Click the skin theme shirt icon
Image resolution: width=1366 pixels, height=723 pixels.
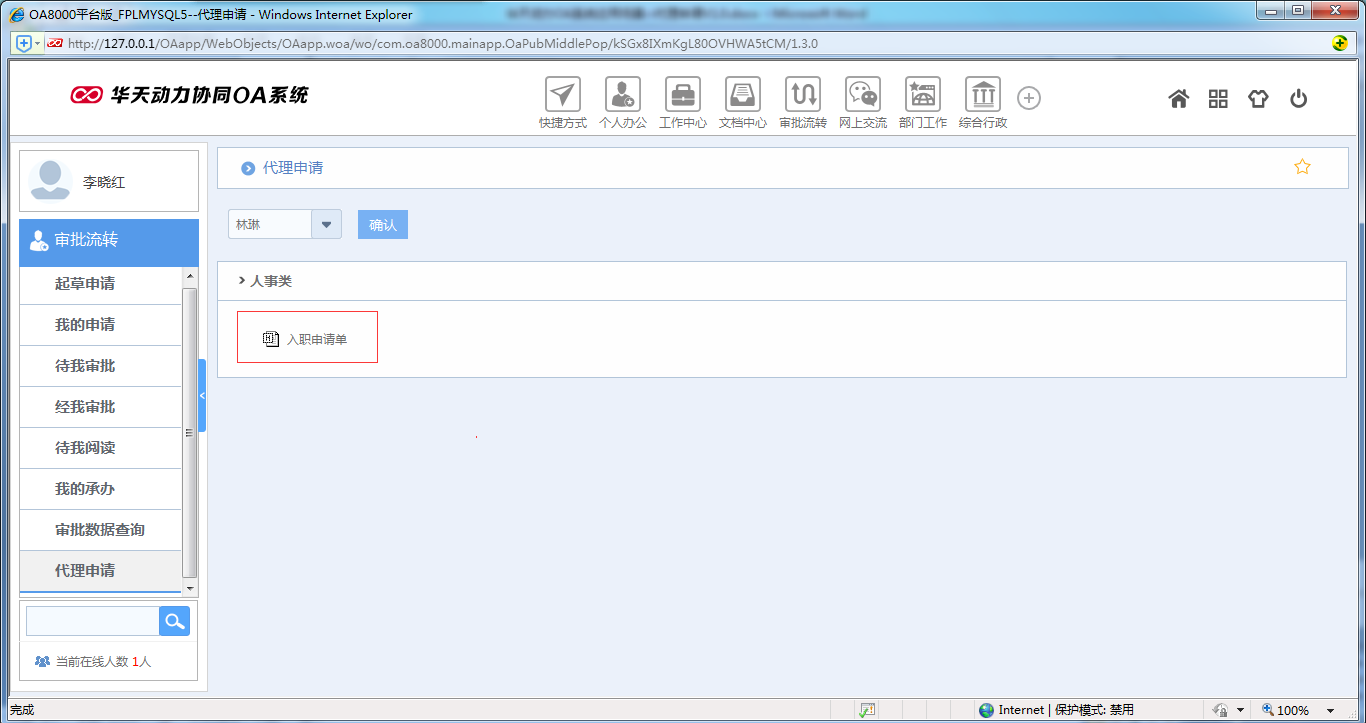(x=1258, y=98)
